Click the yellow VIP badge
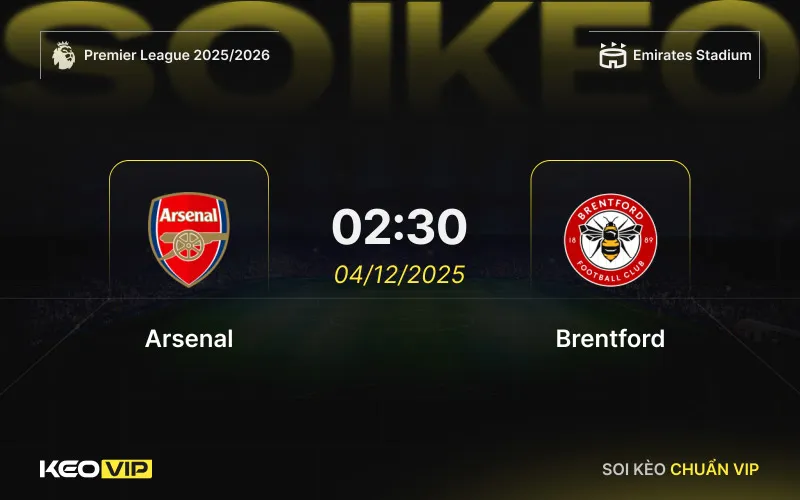The image size is (800, 500). (x=127, y=469)
